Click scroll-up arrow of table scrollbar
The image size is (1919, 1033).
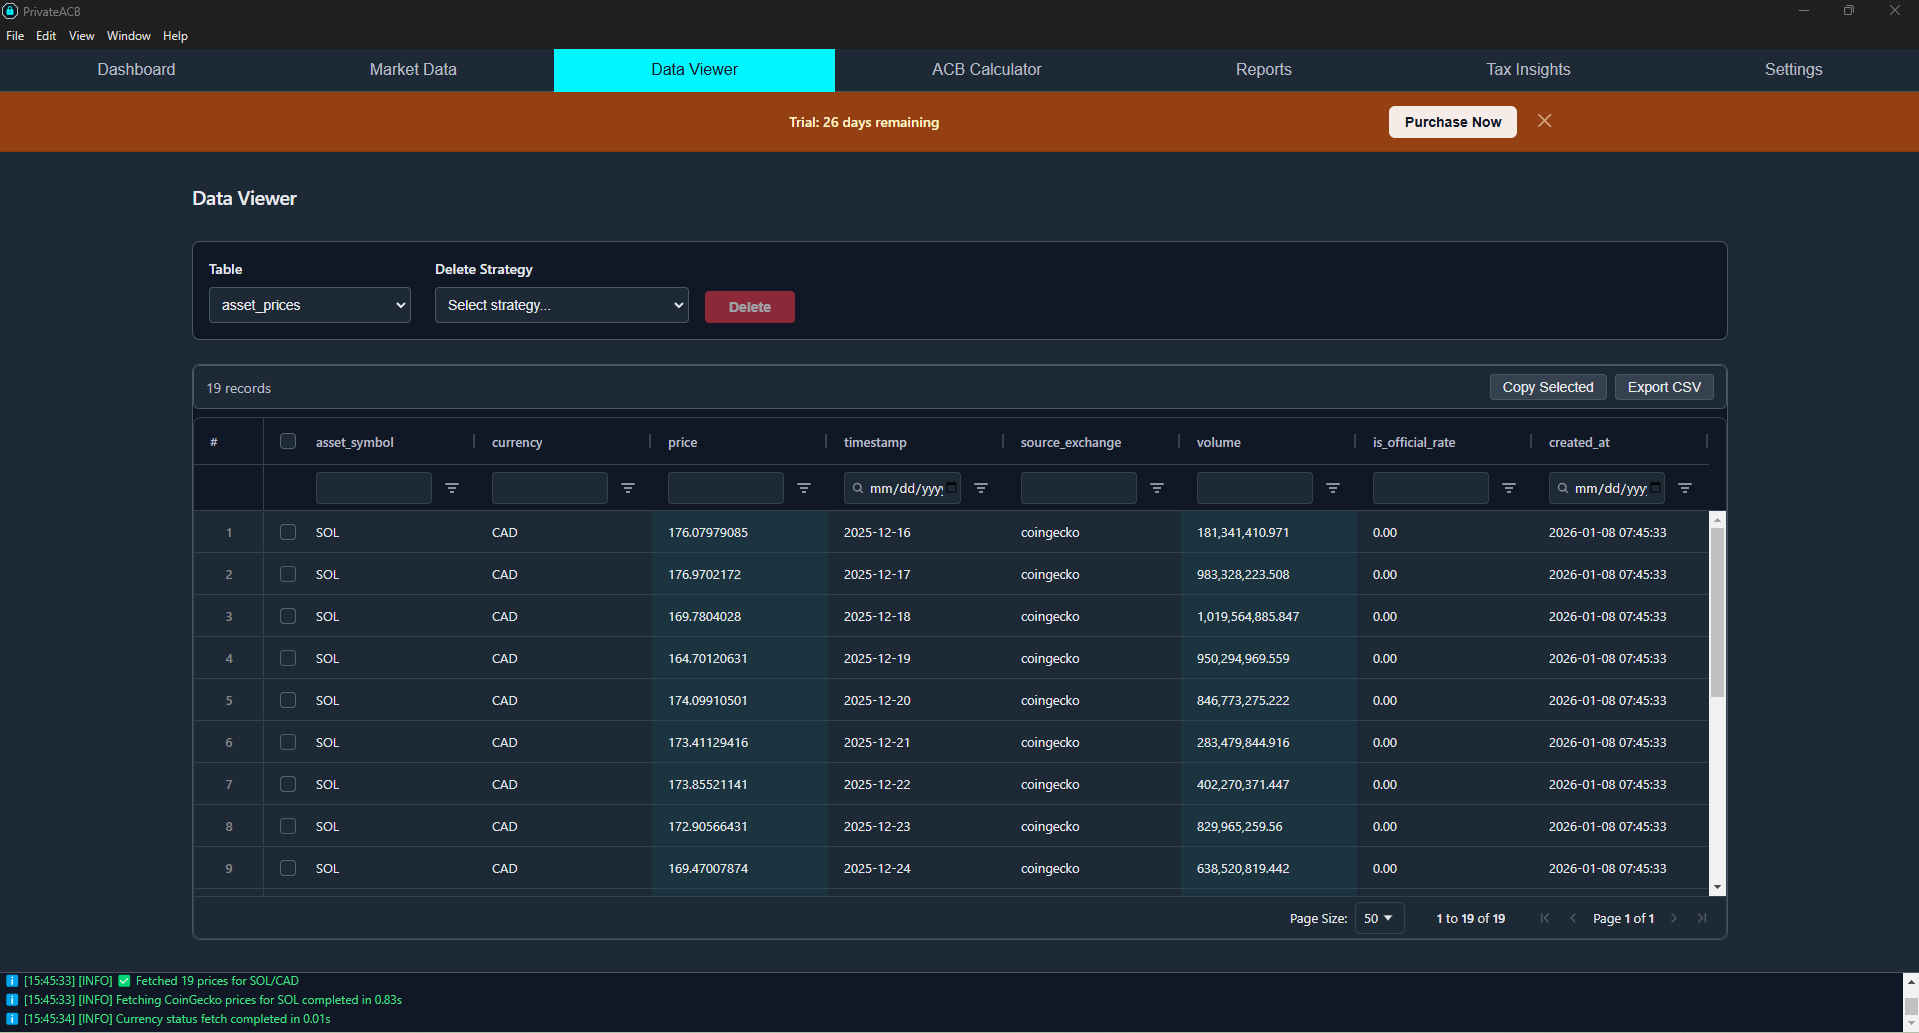[1717, 519]
